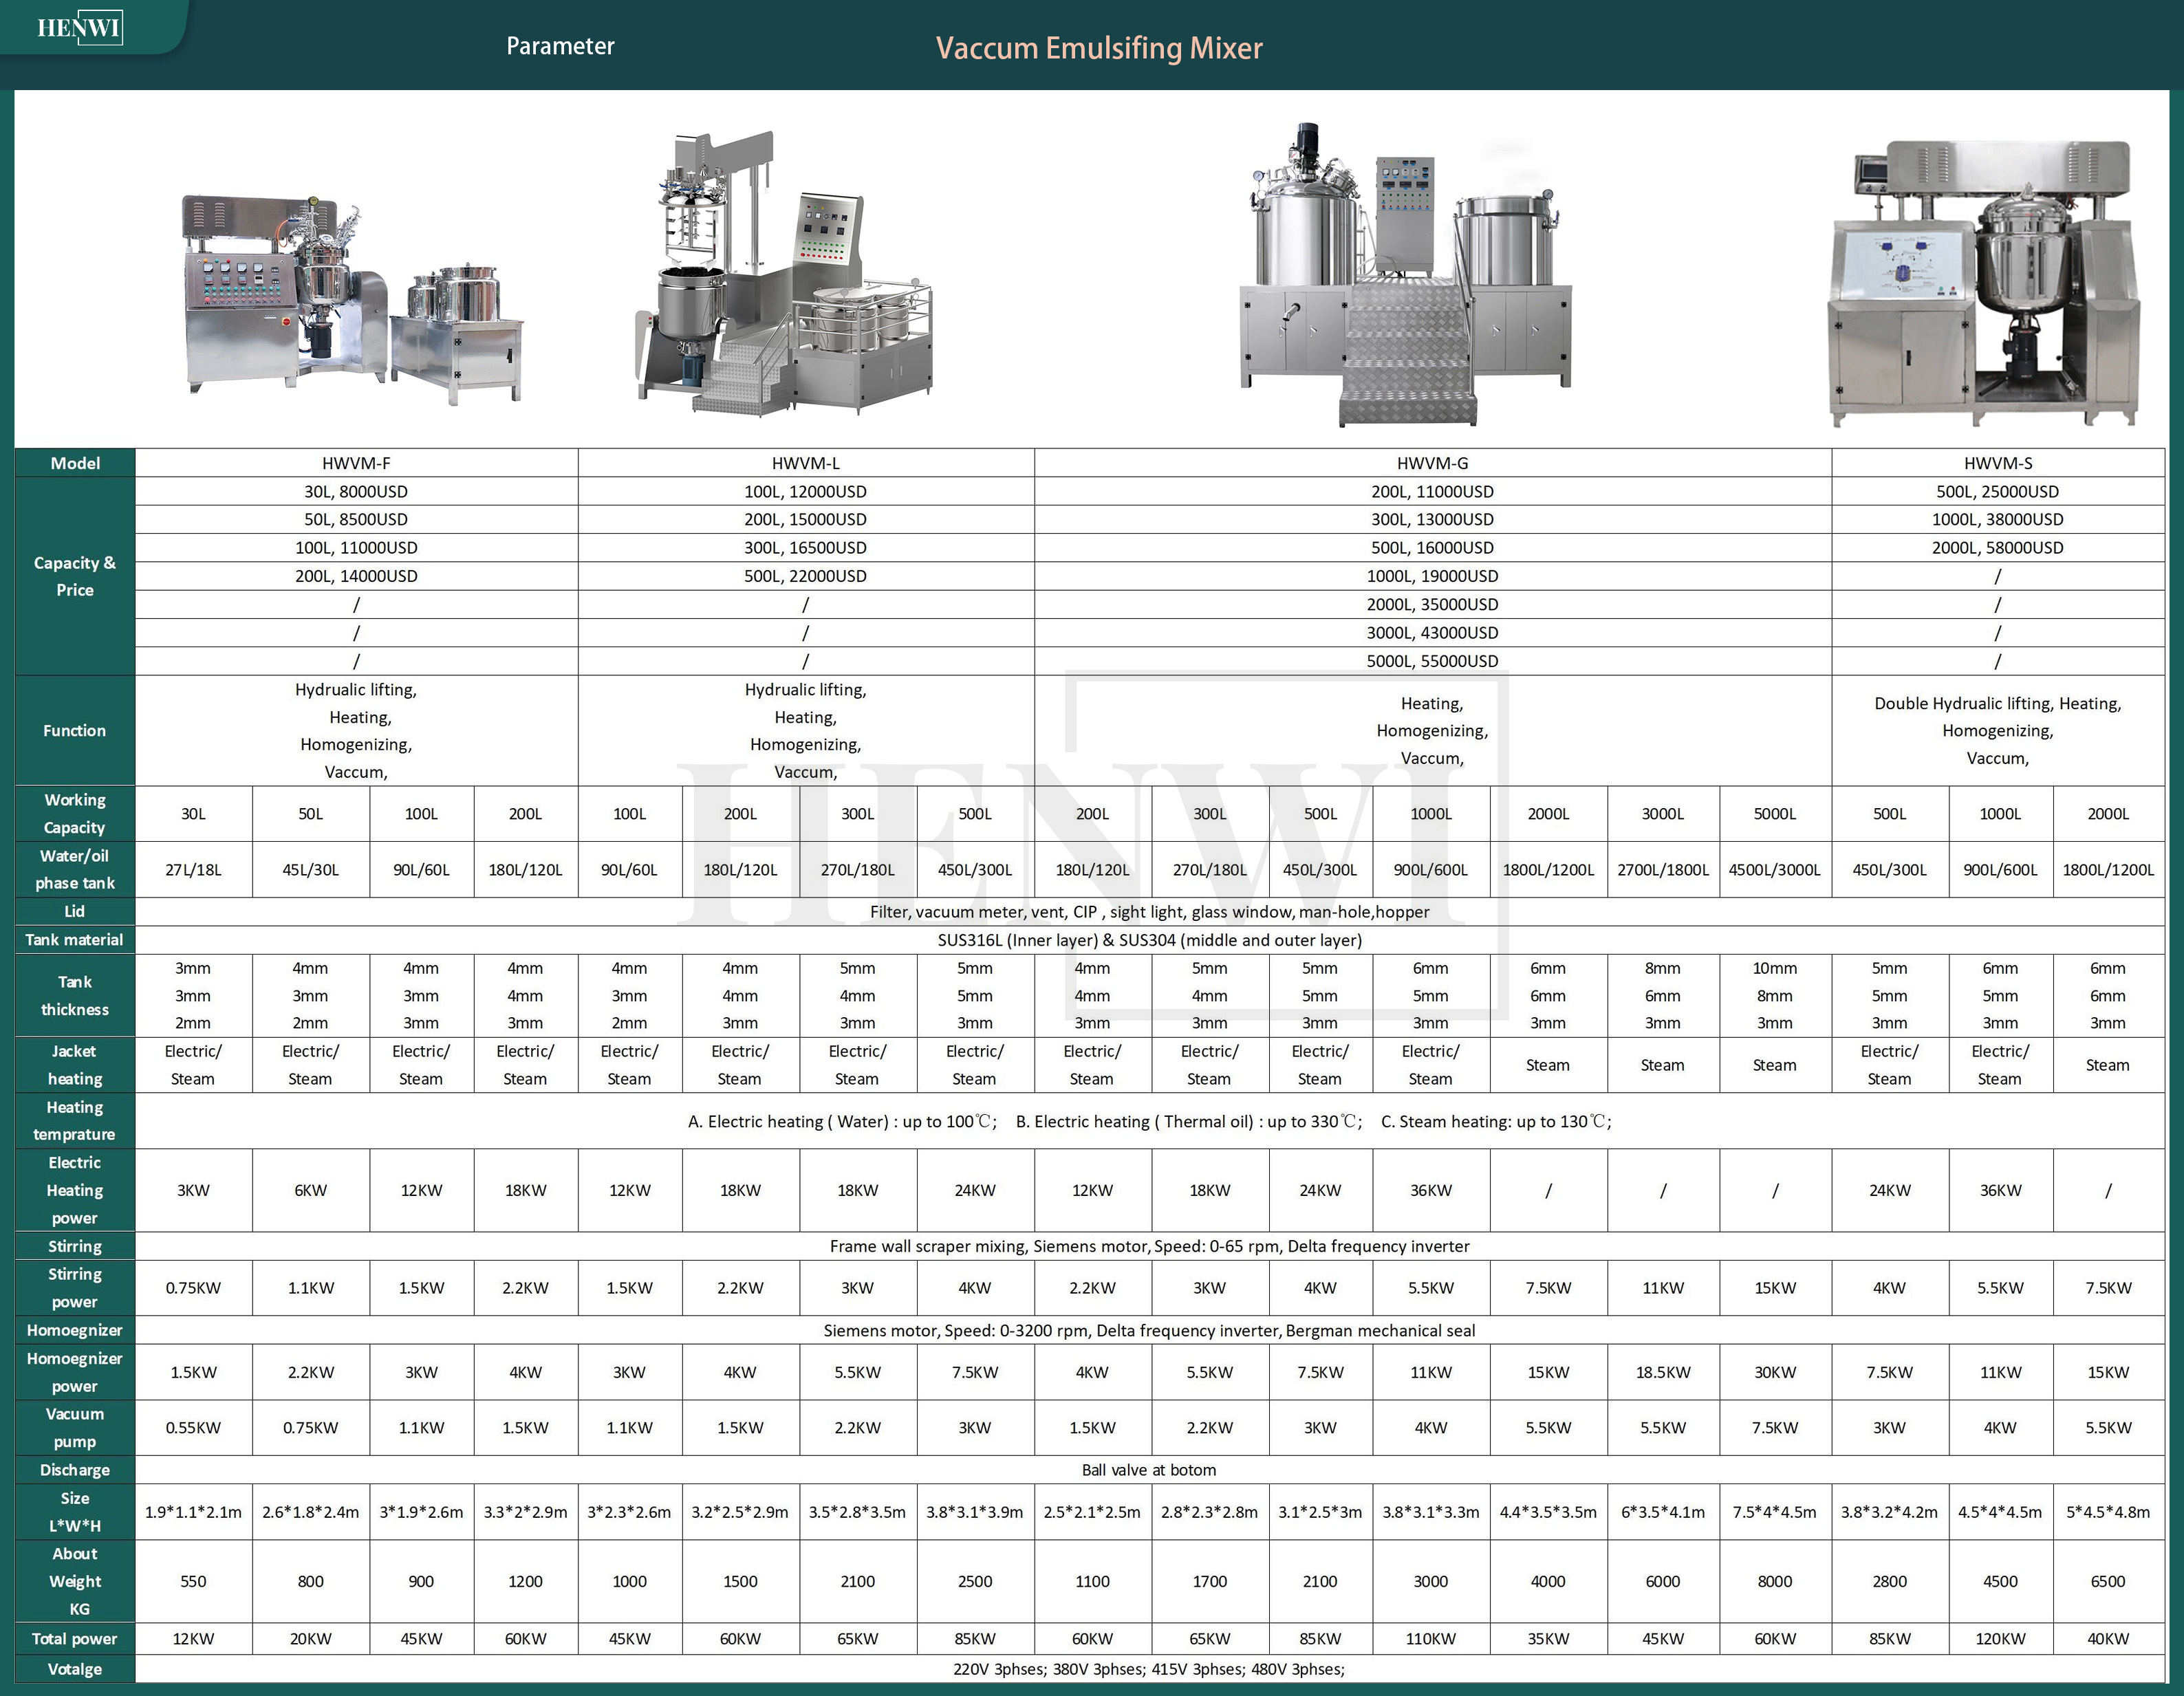The width and height of the screenshot is (2184, 1696).
Task: Select the HWVM-F machine product photo
Action: pyautogui.click(x=354, y=300)
